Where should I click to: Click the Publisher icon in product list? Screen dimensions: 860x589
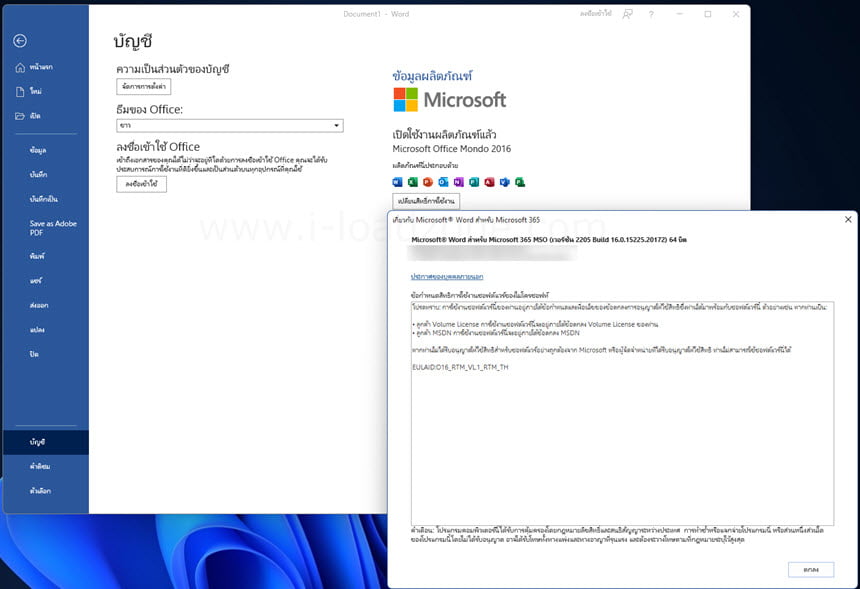click(474, 182)
